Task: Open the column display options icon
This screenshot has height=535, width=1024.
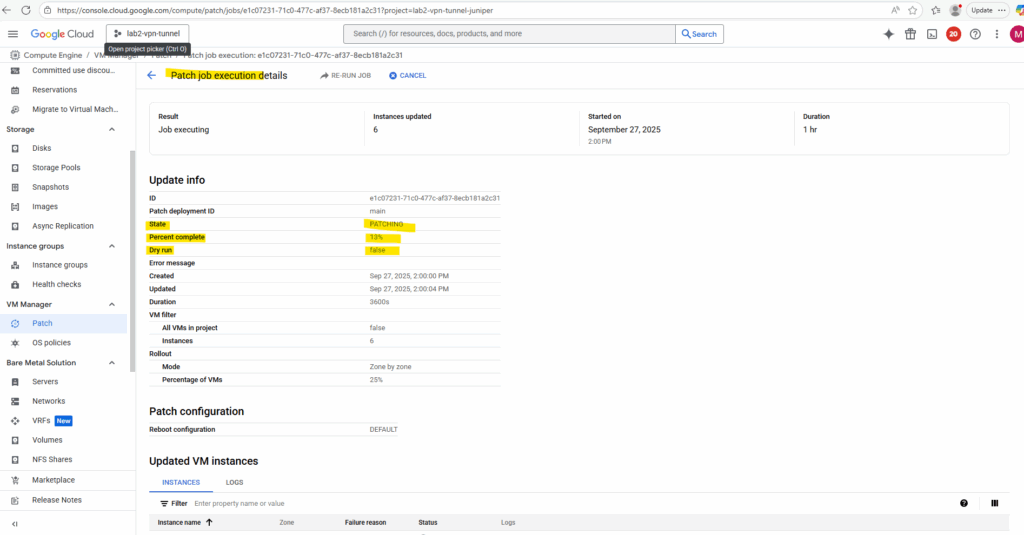Action: [x=995, y=503]
